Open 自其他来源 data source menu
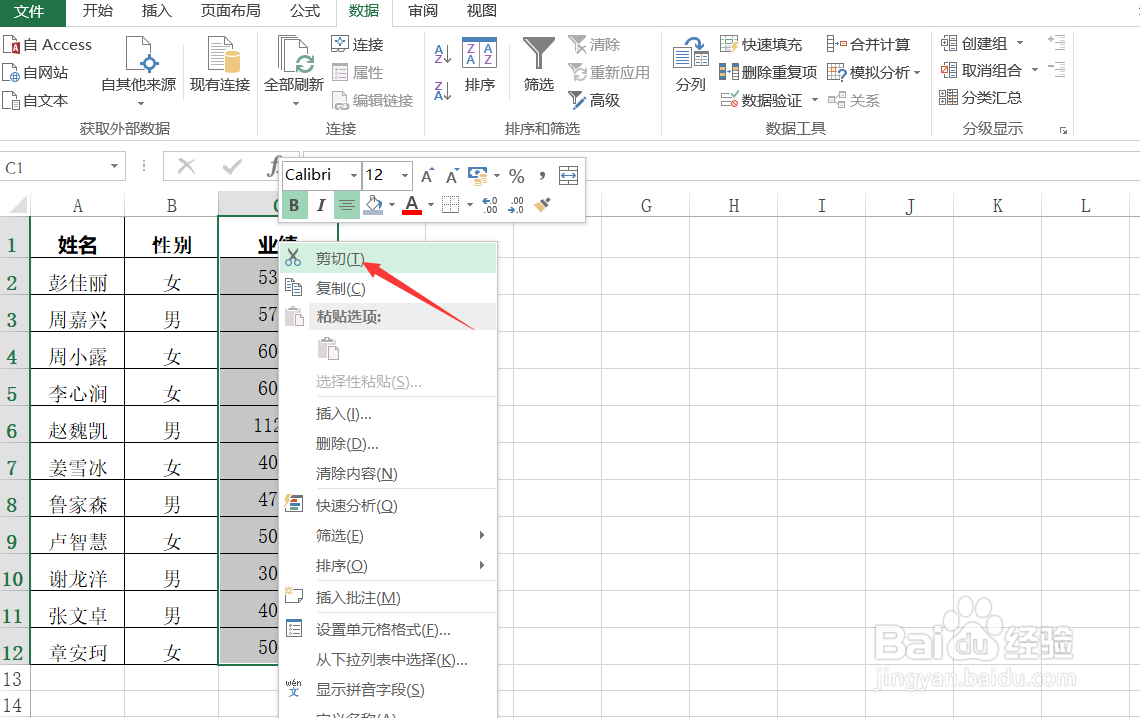The image size is (1140, 718). (x=139, y=73)
